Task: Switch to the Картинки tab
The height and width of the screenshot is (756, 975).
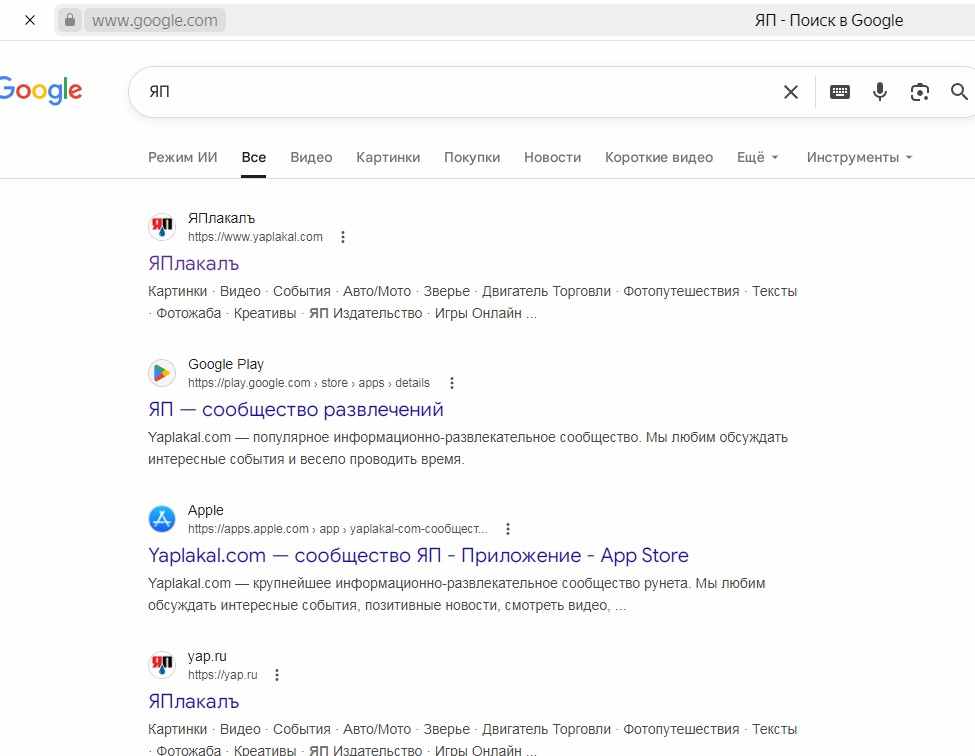Action: click(388, 157)
